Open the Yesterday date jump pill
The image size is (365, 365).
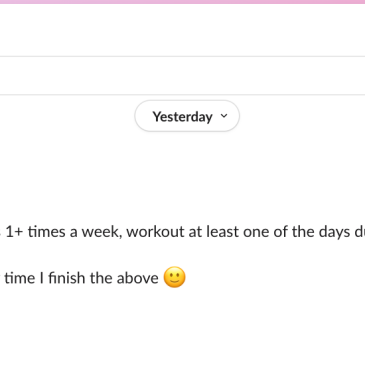tap(187, 116)
